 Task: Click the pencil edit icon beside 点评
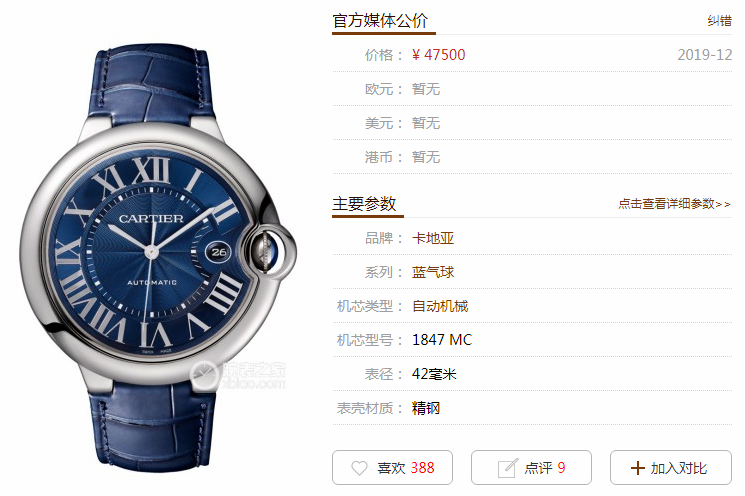coord(507,468)
